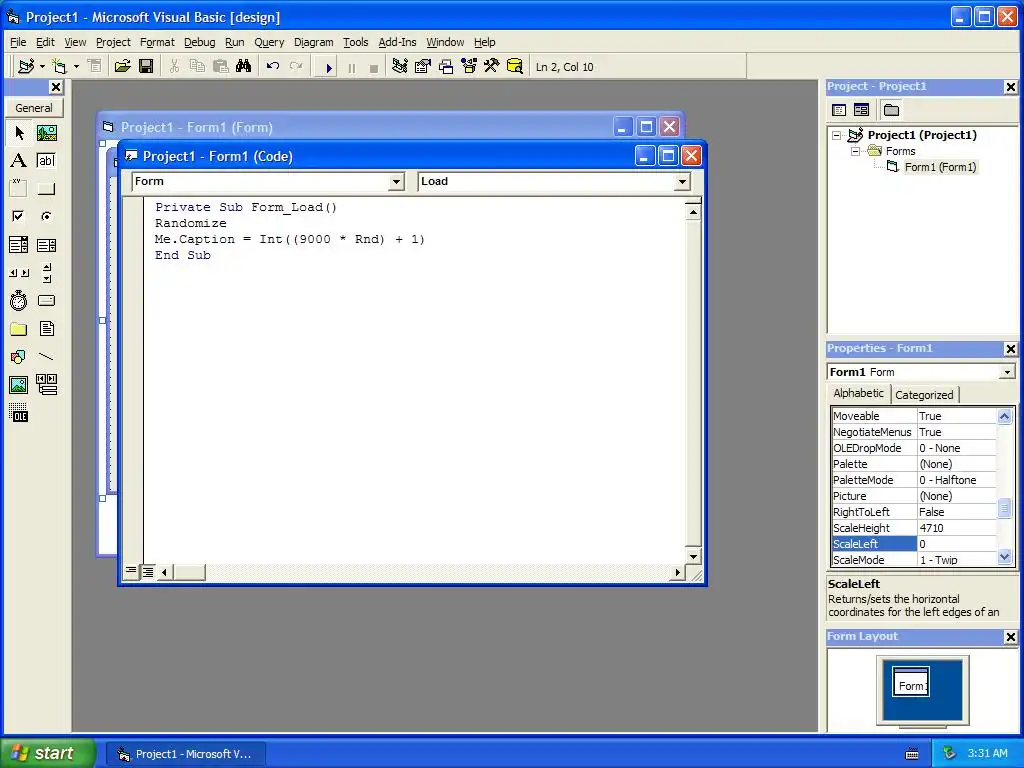Select the Line control tool
1024x768 pixels.
pyautogui.click(x=46, y=357)
